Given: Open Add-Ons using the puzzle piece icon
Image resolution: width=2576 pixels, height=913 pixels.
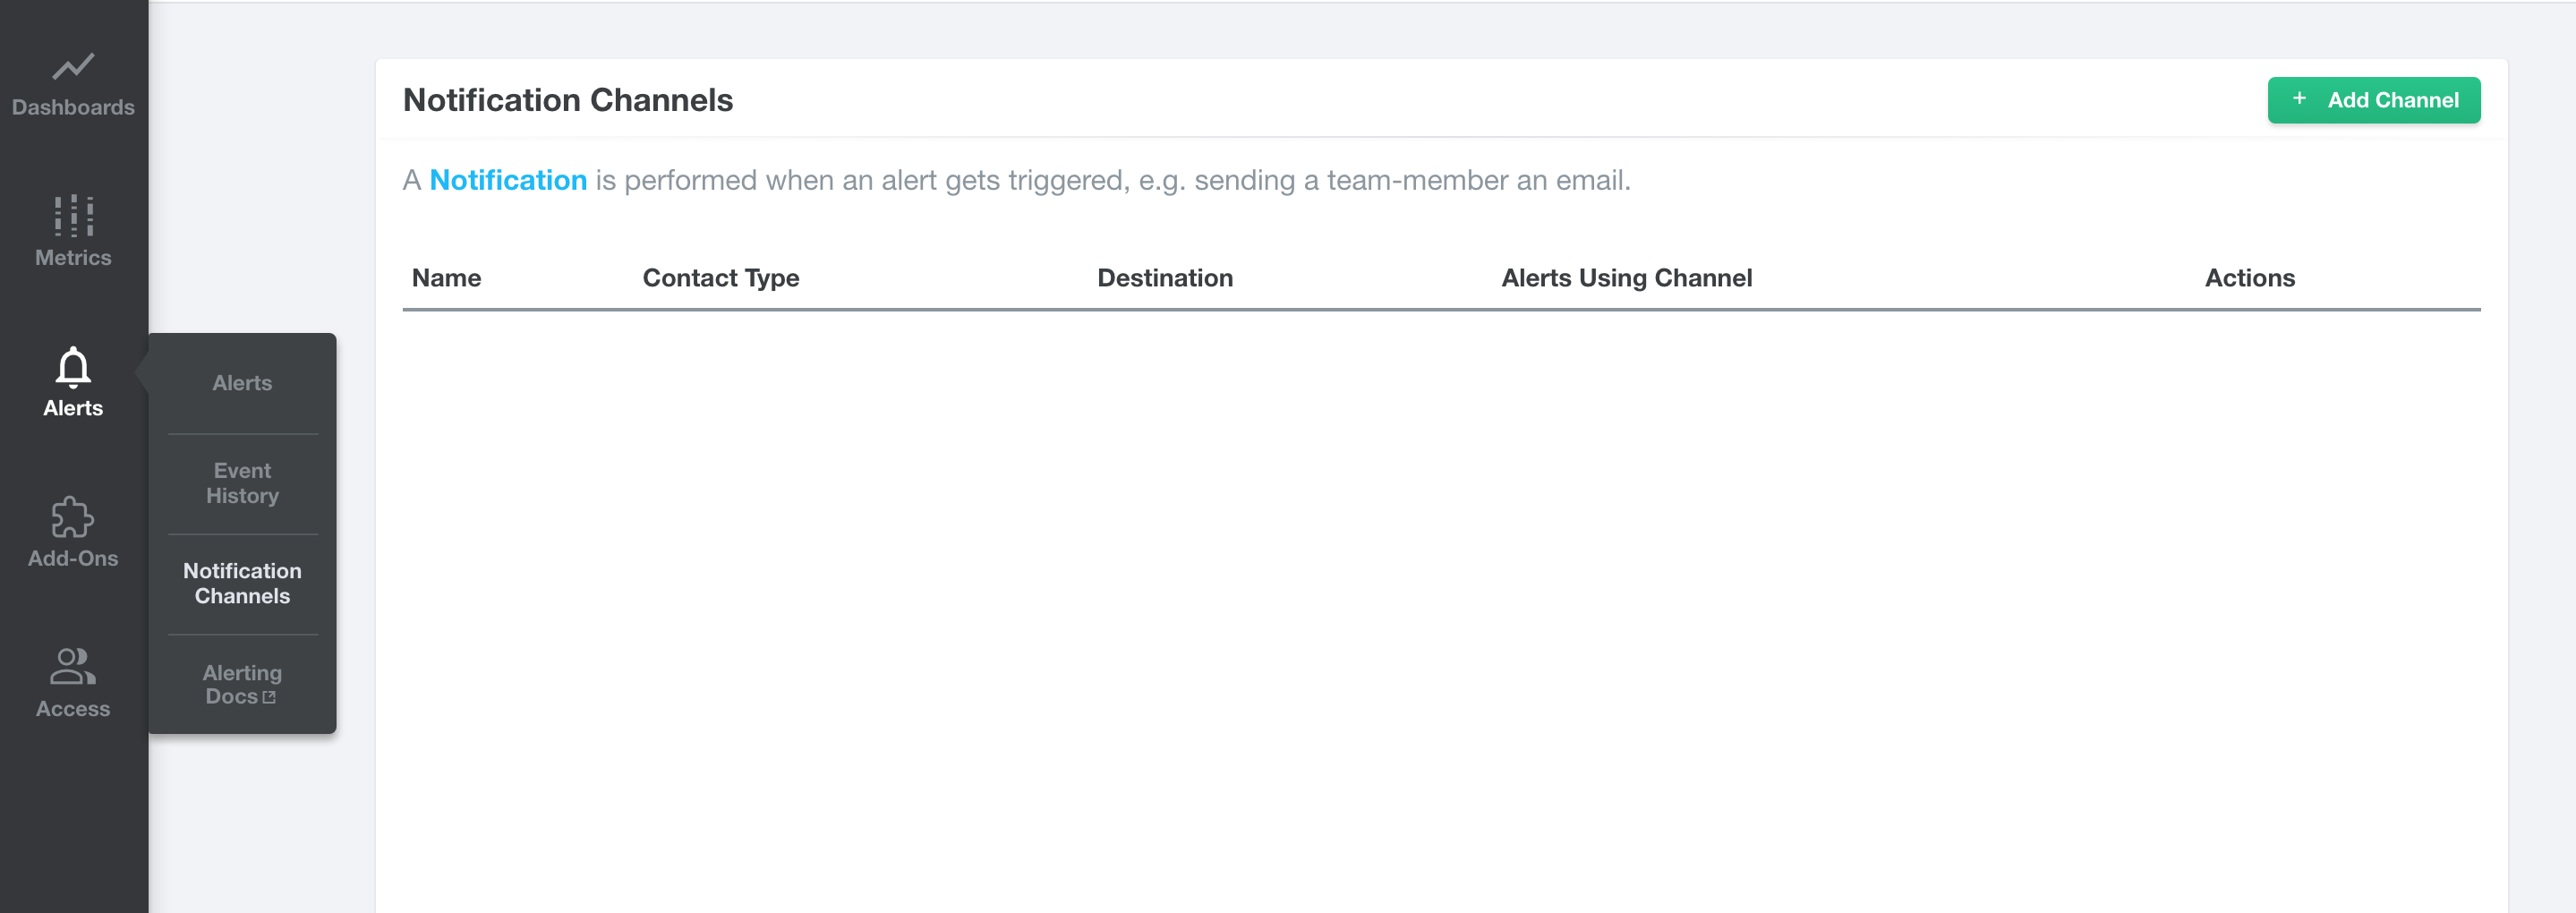Looking at the screenshot, I should (x=73, y=517).
